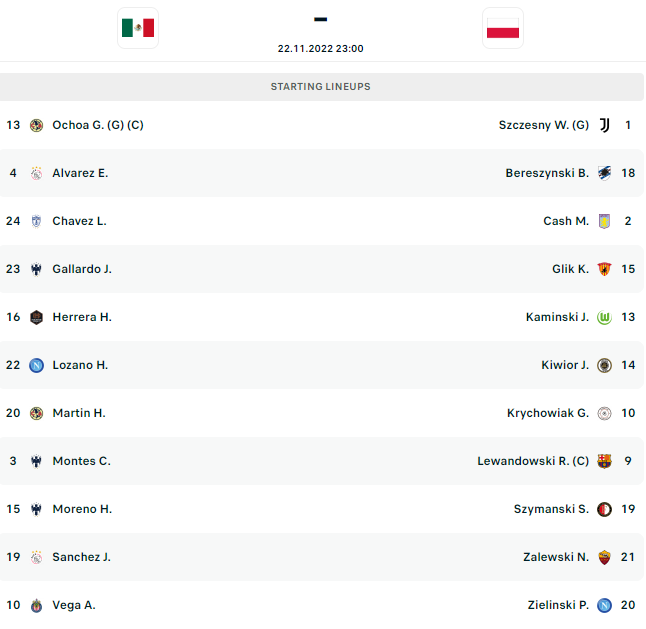Click AS Roma crest next to Zalewski
646x629 pixels.
click(x=604, y=557)
